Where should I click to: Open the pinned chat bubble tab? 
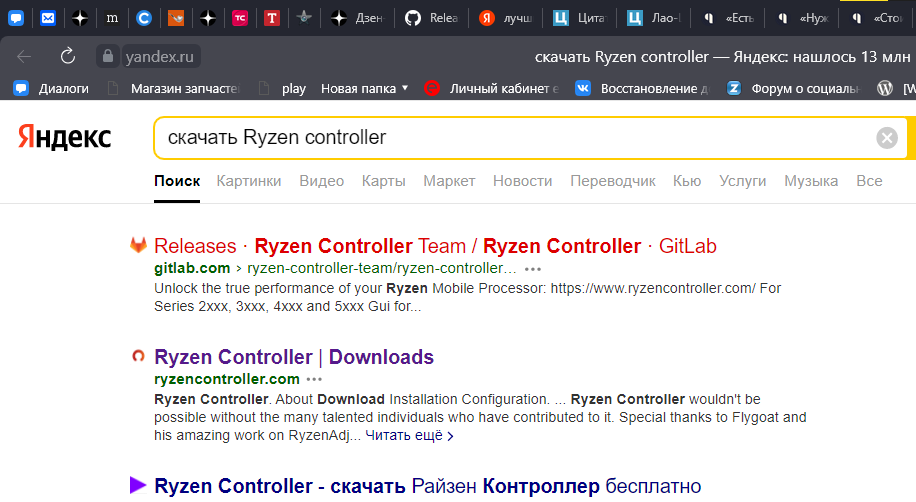click(x=16, y=18)
